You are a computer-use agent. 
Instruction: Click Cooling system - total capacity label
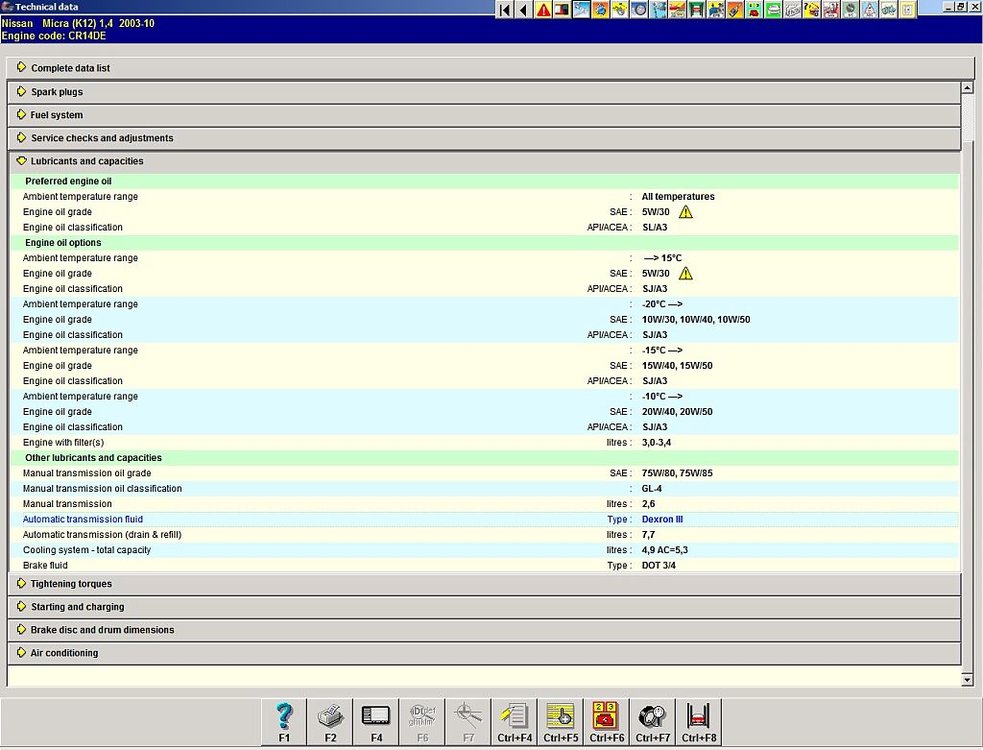tap(87, 550)
